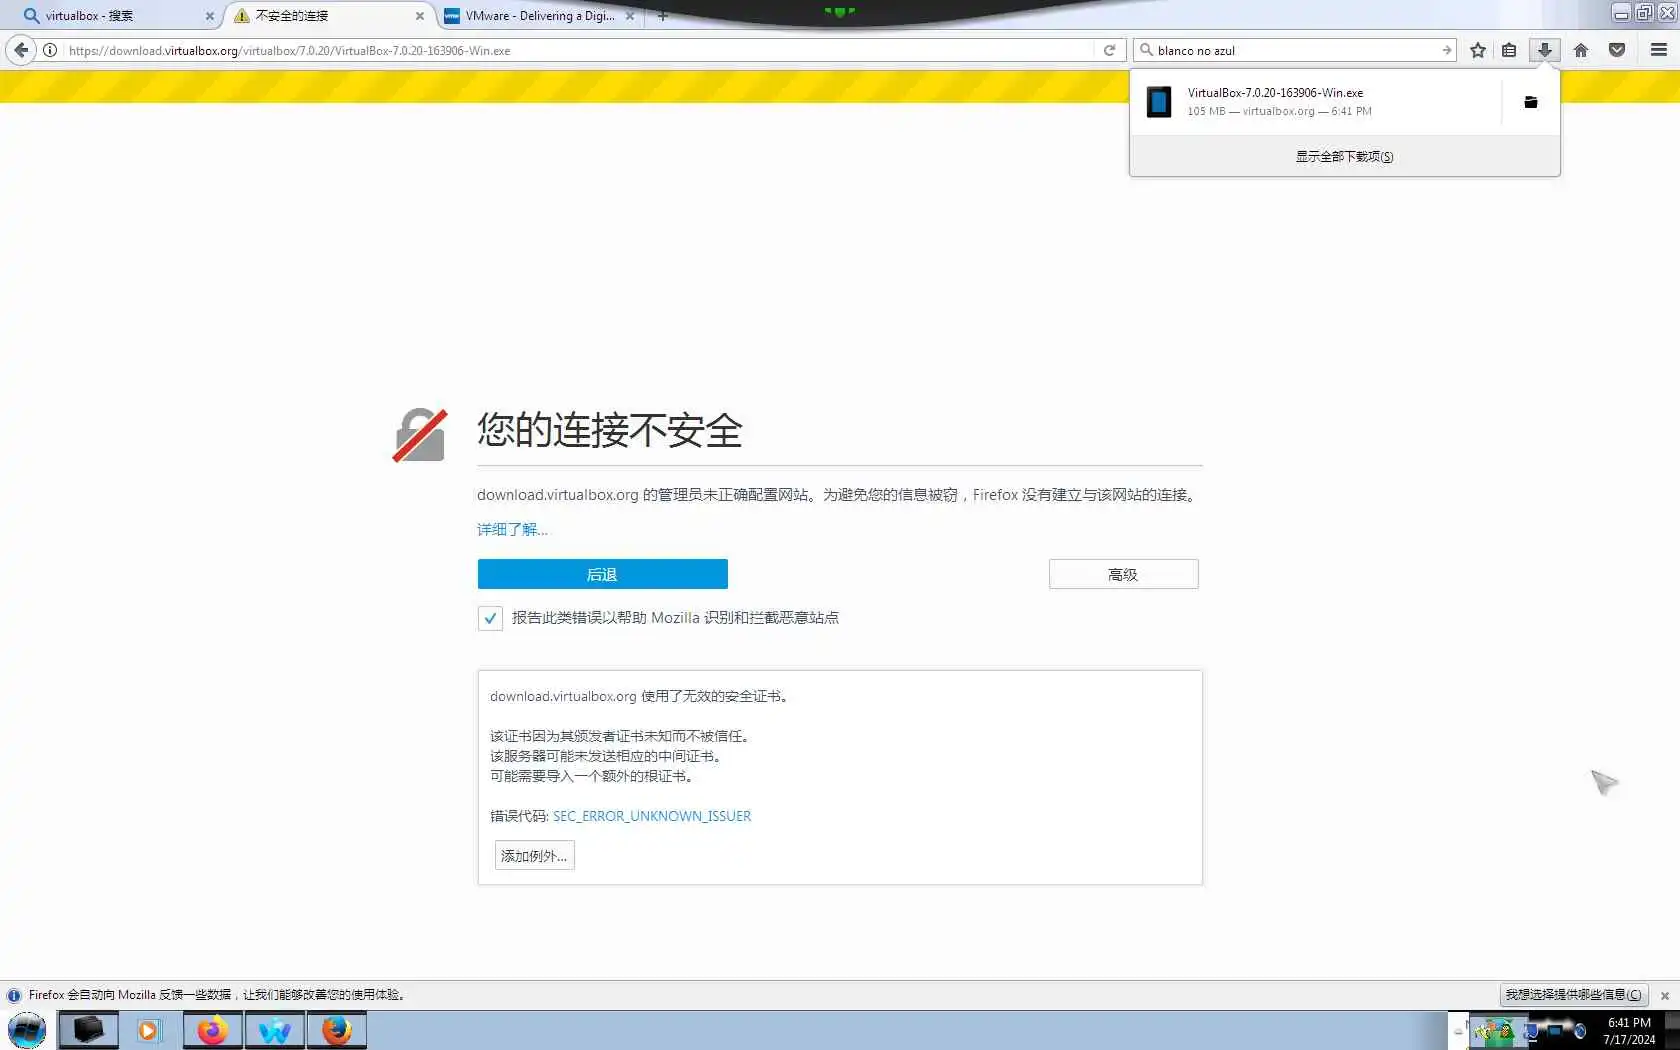The height and width of the screenshot is (1050, 1680).
Task: Bookmark this page with the star icon
Action: tap(1478, 50)
